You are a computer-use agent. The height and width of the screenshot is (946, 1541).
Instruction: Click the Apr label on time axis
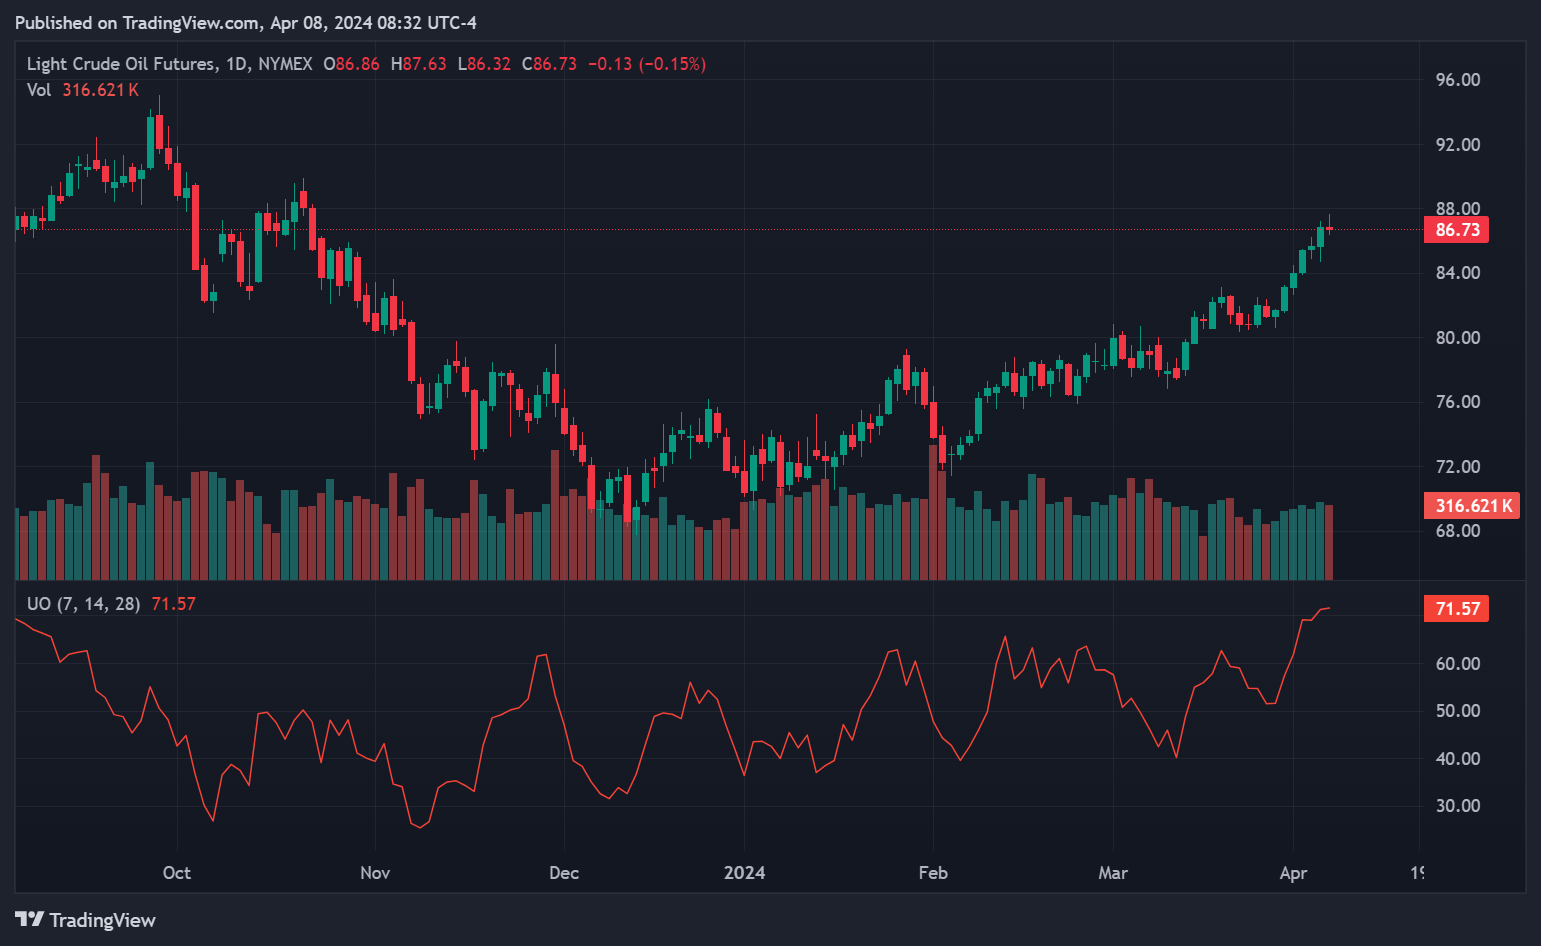point(1294,873)
